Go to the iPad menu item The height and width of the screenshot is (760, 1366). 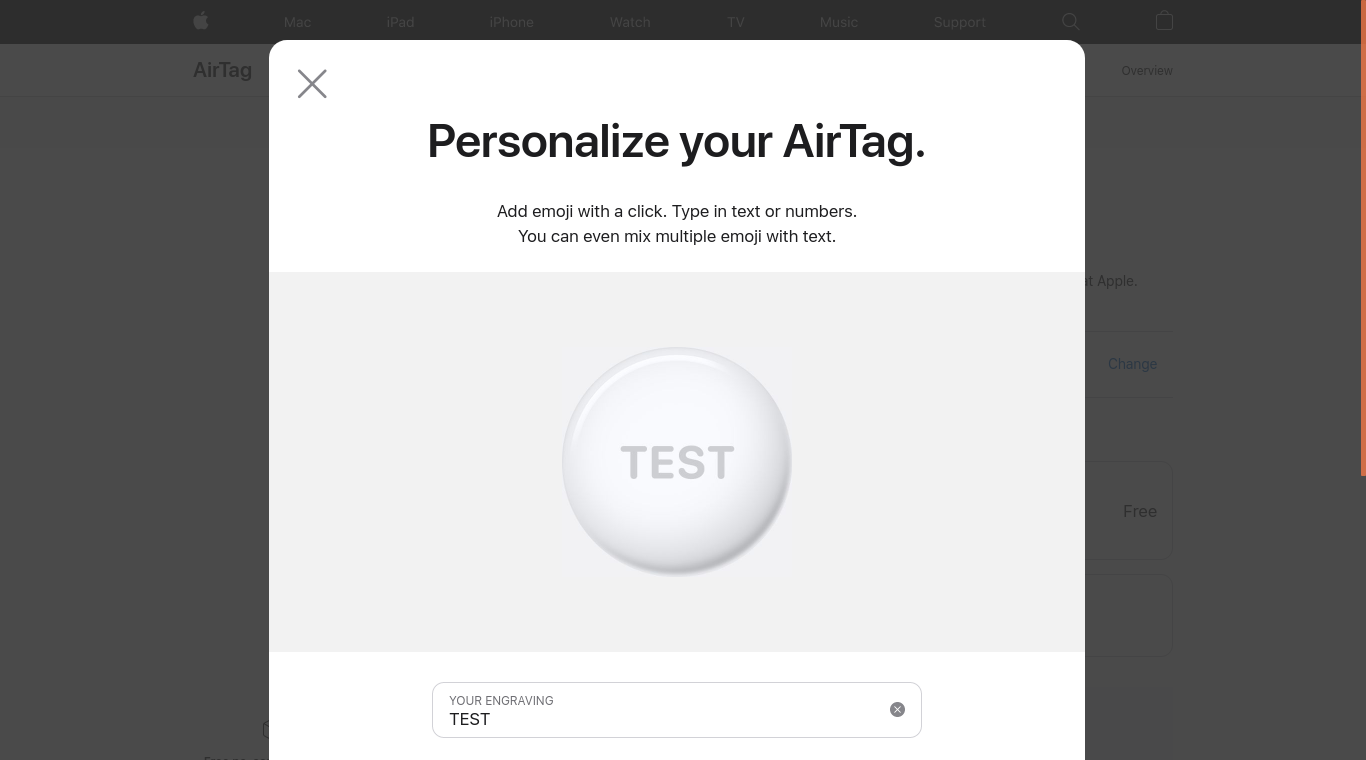(400, 22)
